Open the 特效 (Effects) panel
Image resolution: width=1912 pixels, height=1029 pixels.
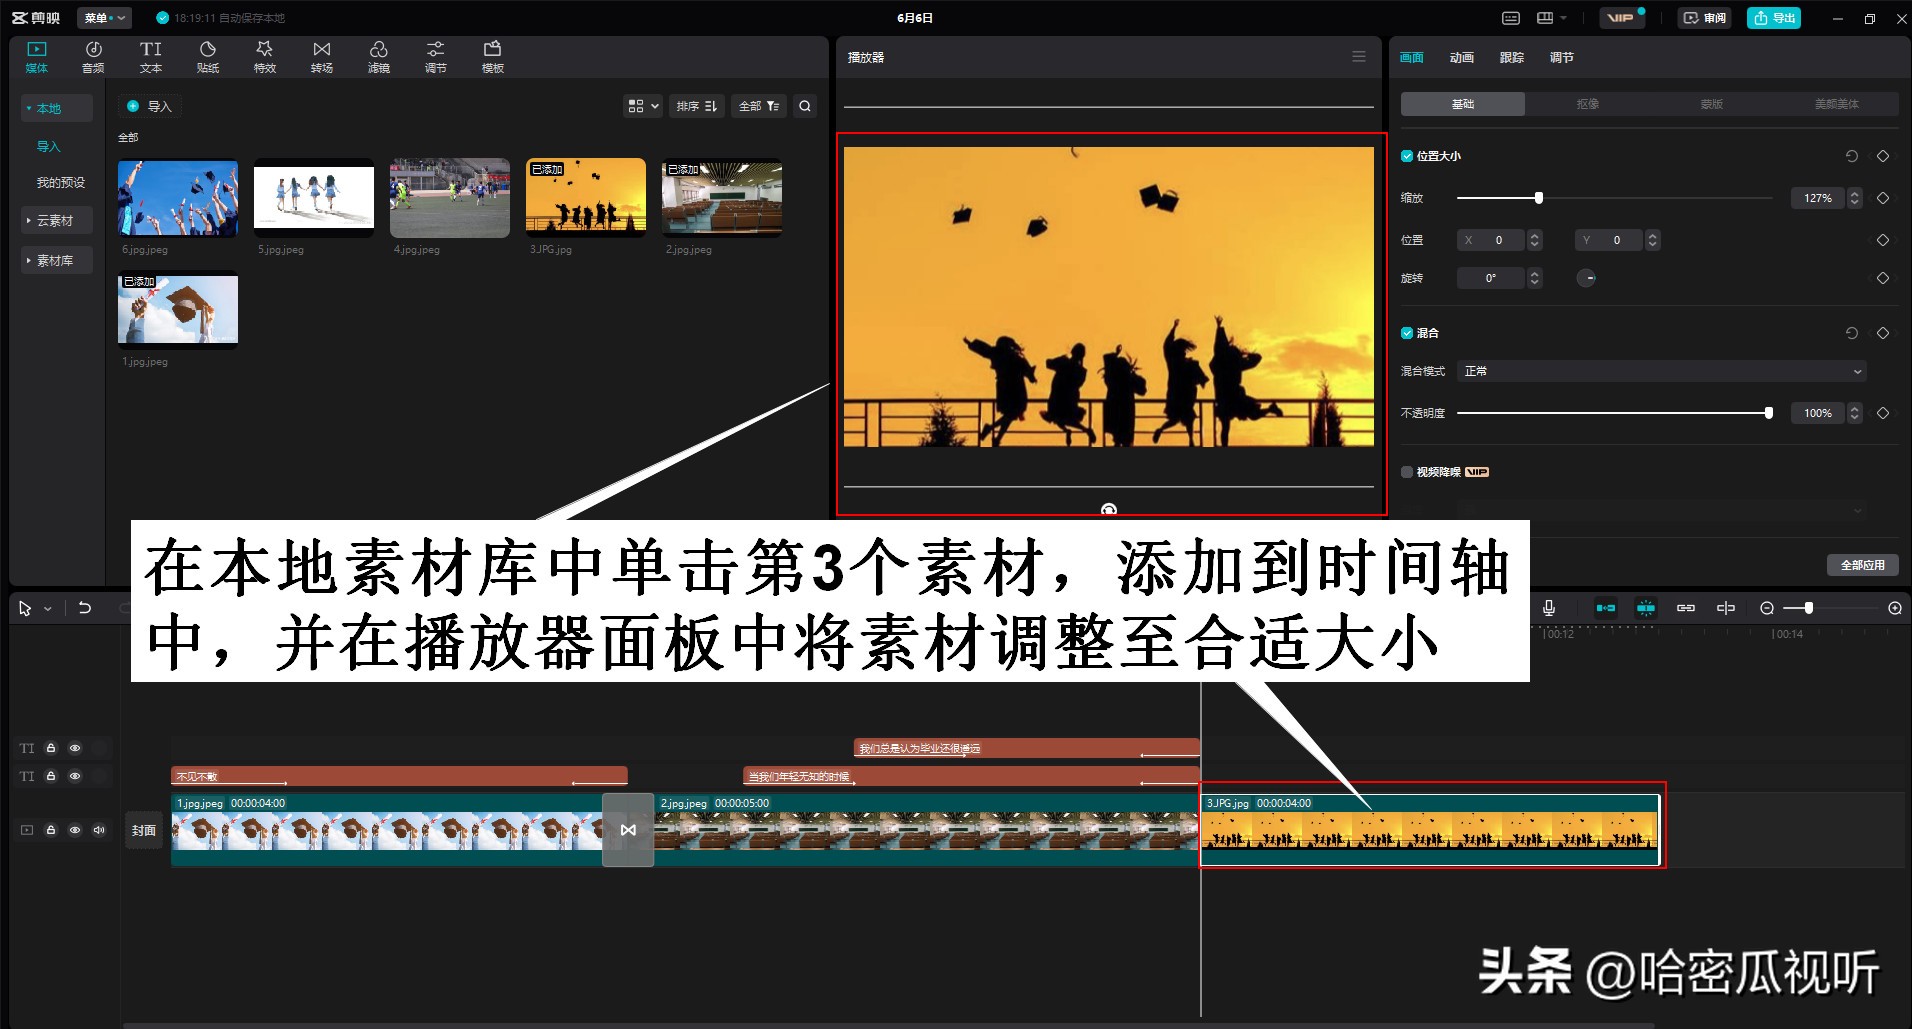[x=265, y=55]
